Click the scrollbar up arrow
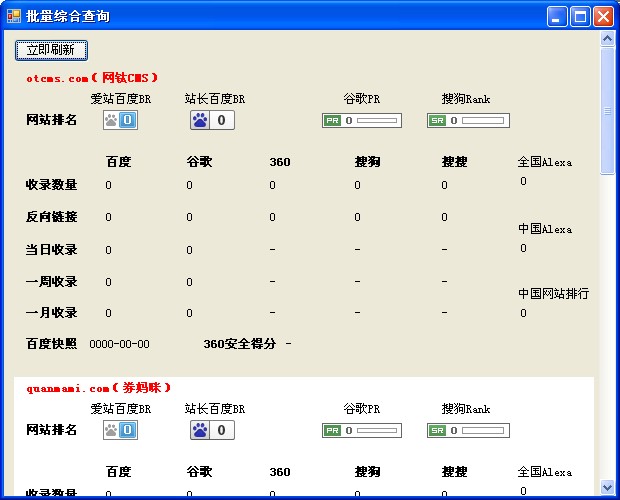This screenshot has height=500, width=620. 607,39
